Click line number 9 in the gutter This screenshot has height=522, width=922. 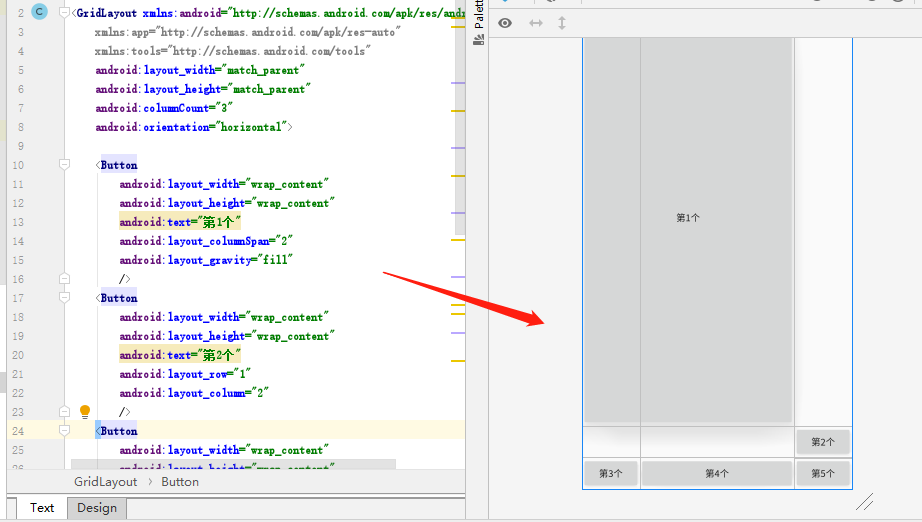point(21,146)
